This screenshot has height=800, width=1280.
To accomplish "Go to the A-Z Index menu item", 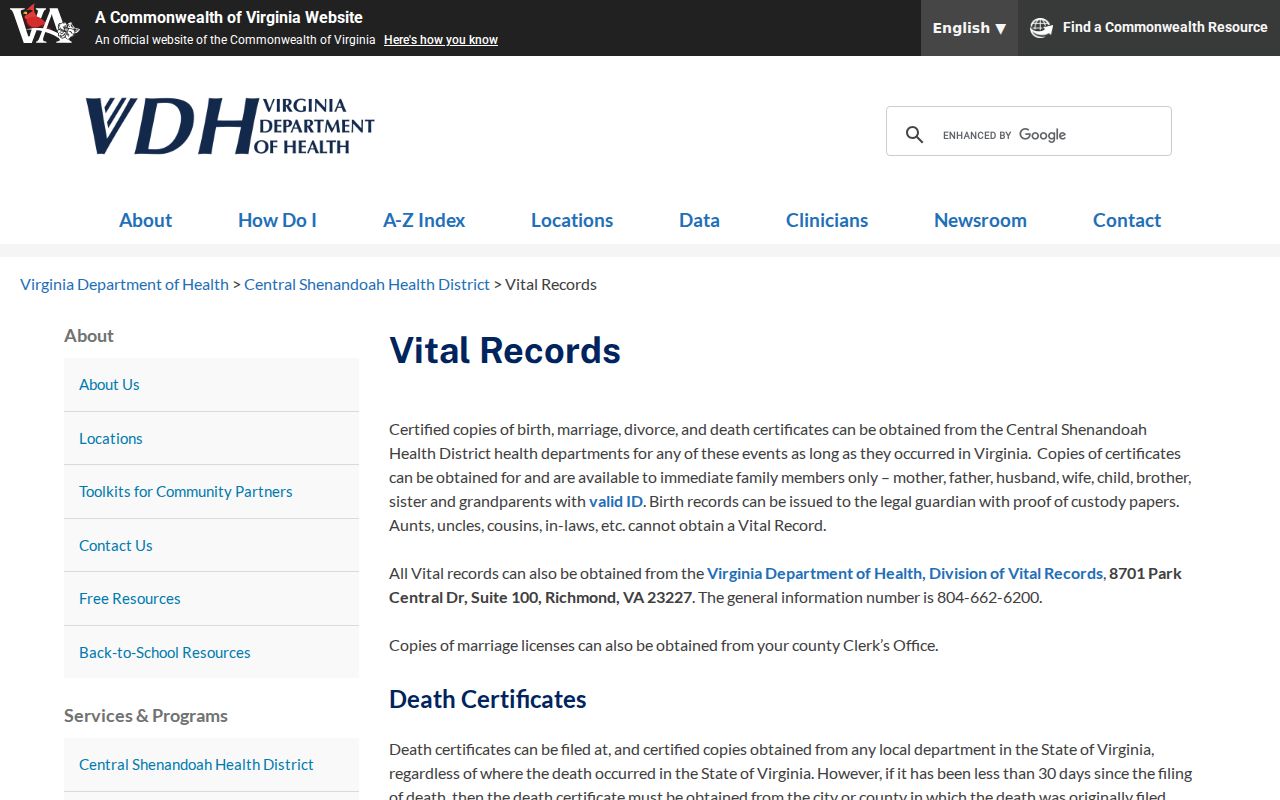I will coord(424,220).
